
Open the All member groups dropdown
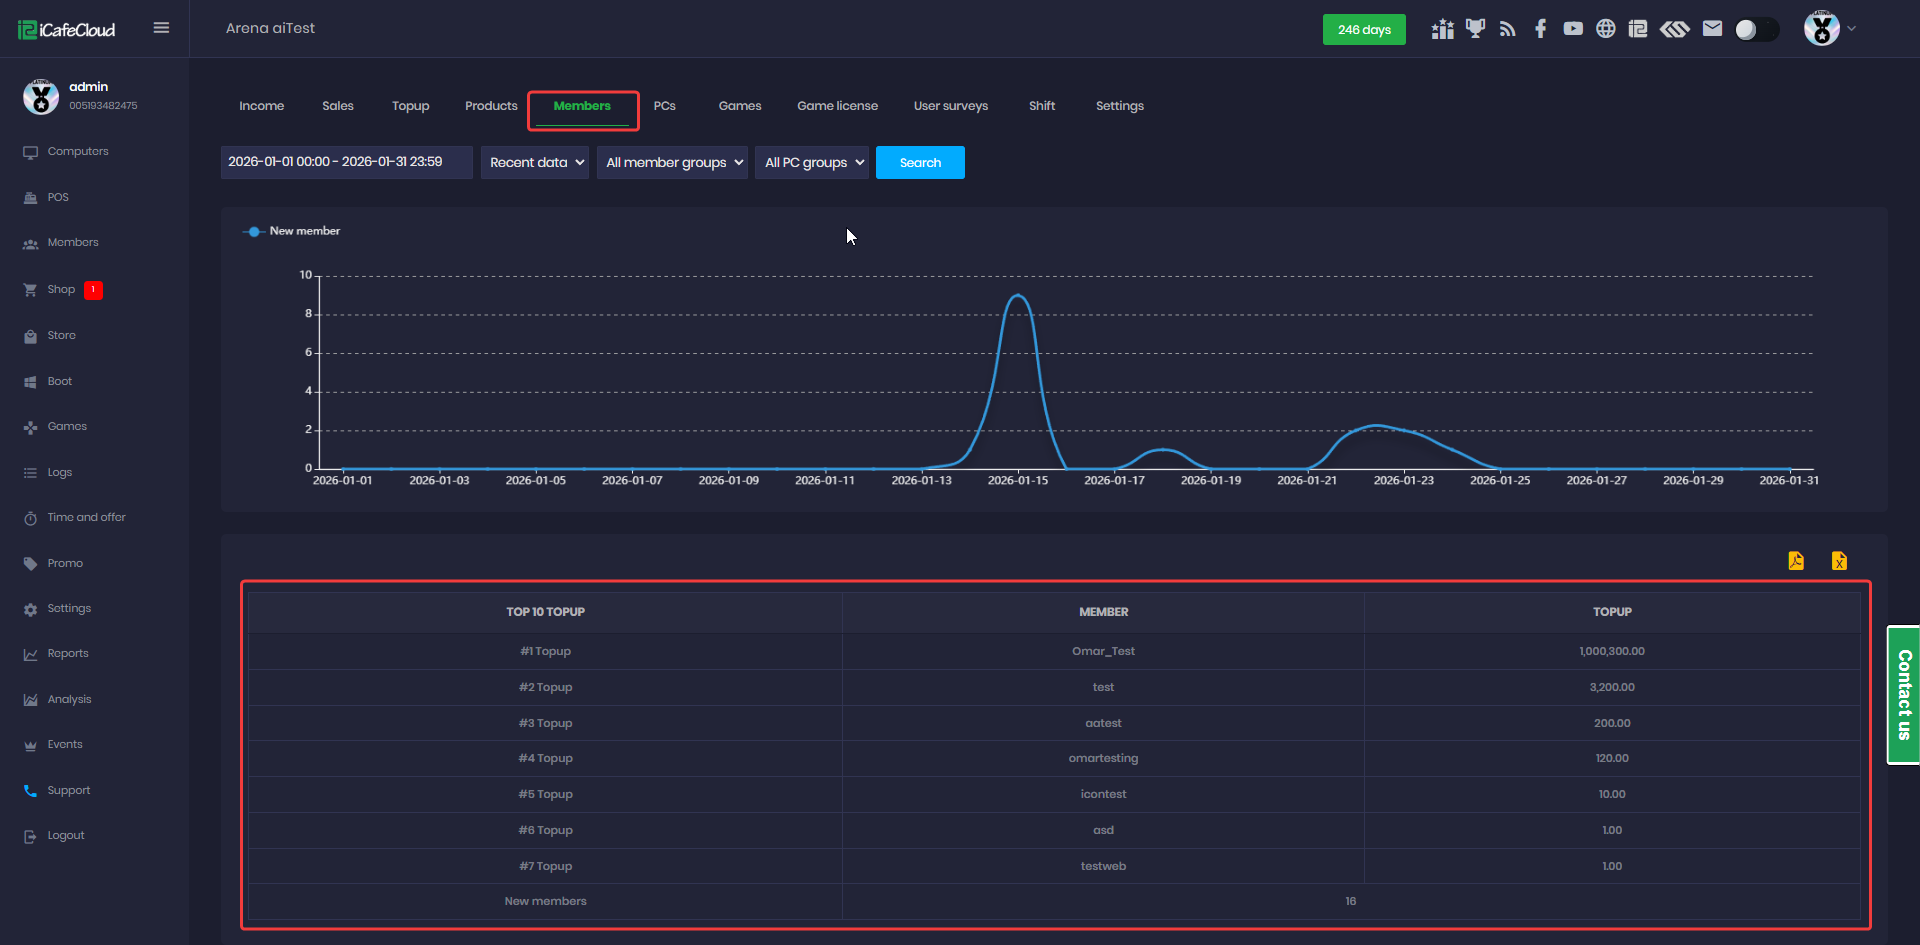tap(672, 162)
